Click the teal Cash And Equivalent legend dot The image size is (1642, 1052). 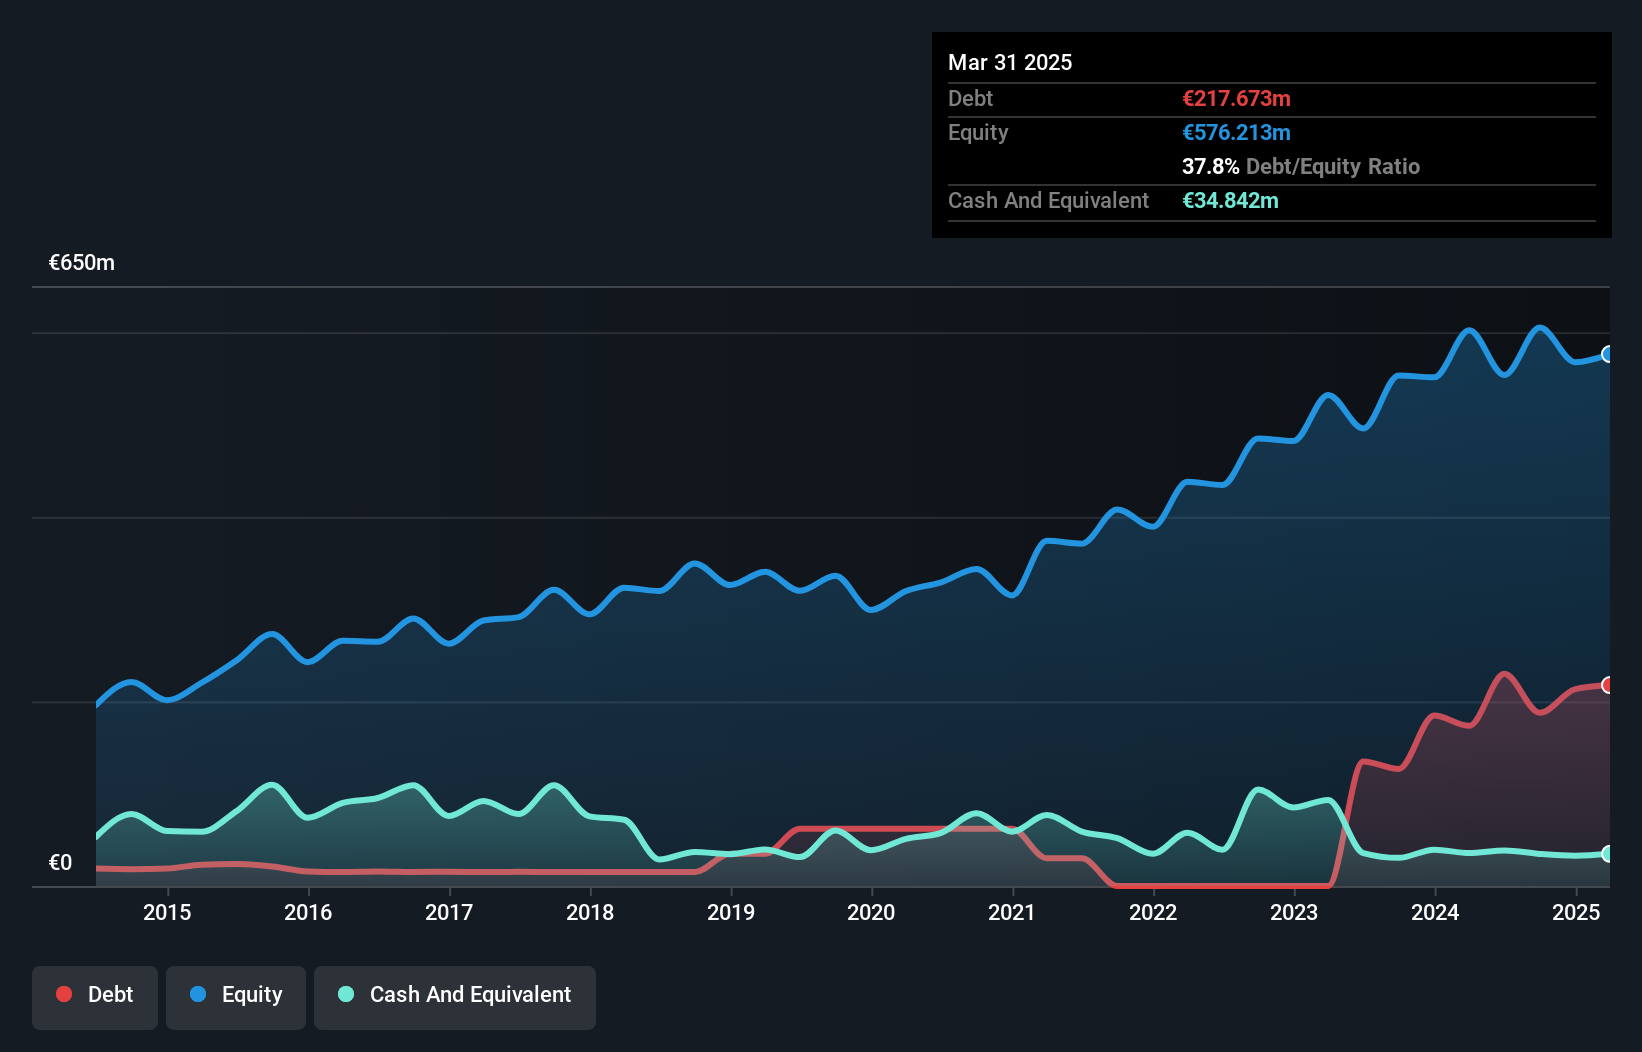point(345,994)
